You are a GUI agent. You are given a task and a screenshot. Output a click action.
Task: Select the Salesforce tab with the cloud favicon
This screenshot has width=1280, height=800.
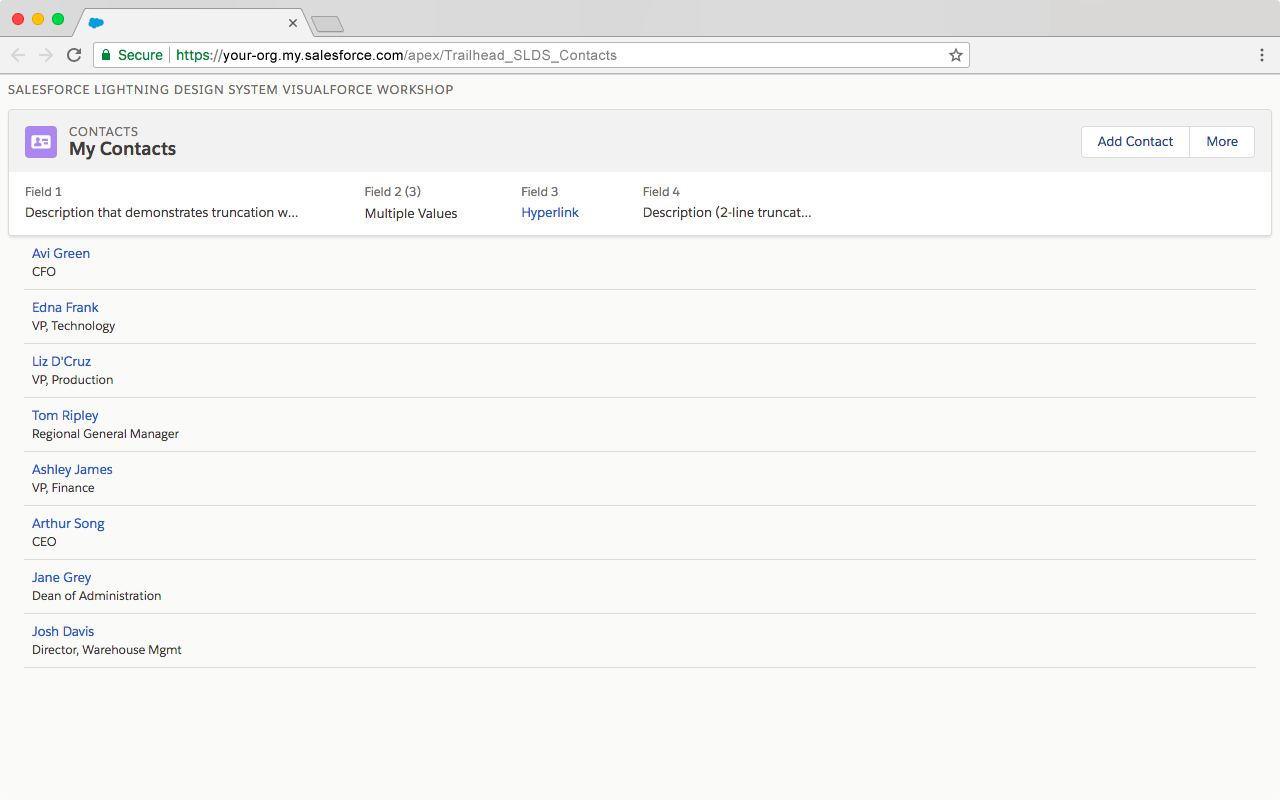click(190, 22)
